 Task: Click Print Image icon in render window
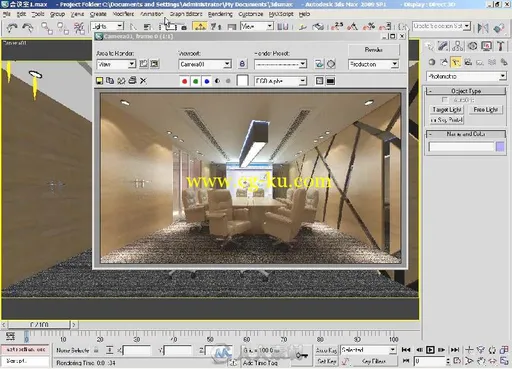(132, 81)
